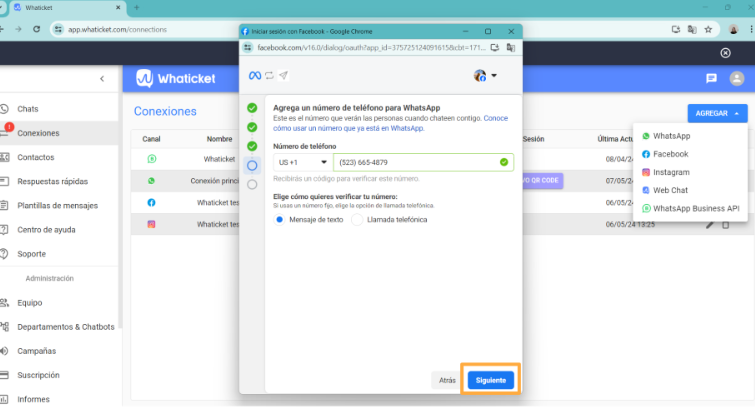
Task: Open the Conoce cómo usar un número link
Action: 391,123
